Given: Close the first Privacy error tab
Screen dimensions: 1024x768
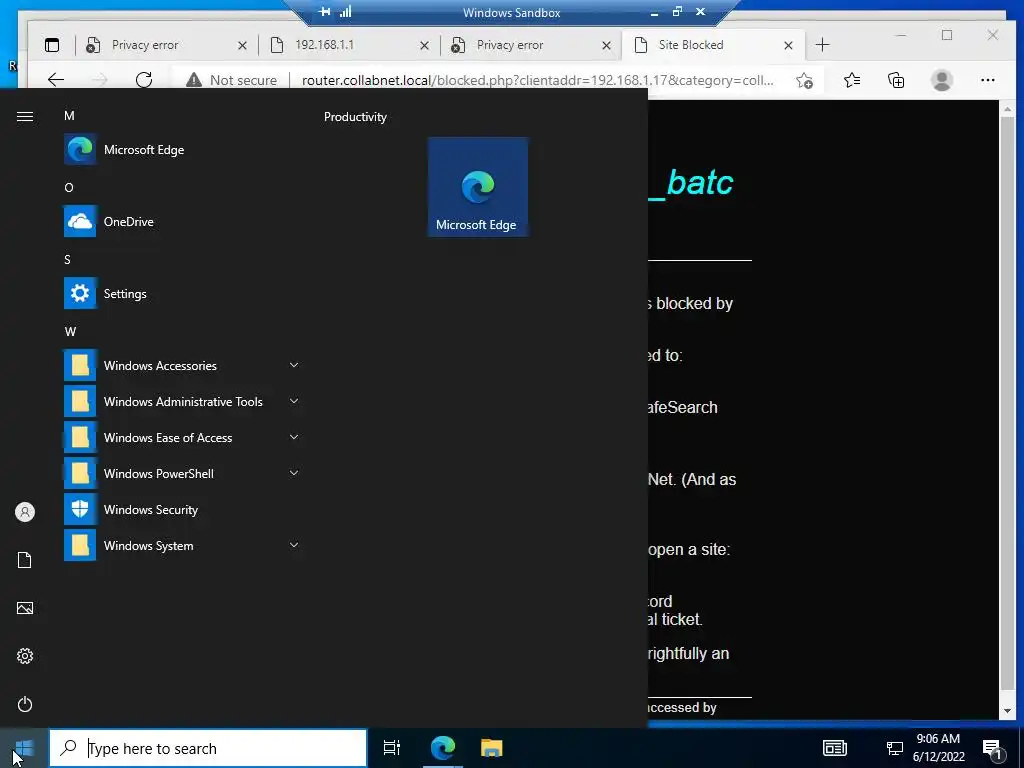Looking at the screenshot, I should pyautogui.click(x=242, y=46).
